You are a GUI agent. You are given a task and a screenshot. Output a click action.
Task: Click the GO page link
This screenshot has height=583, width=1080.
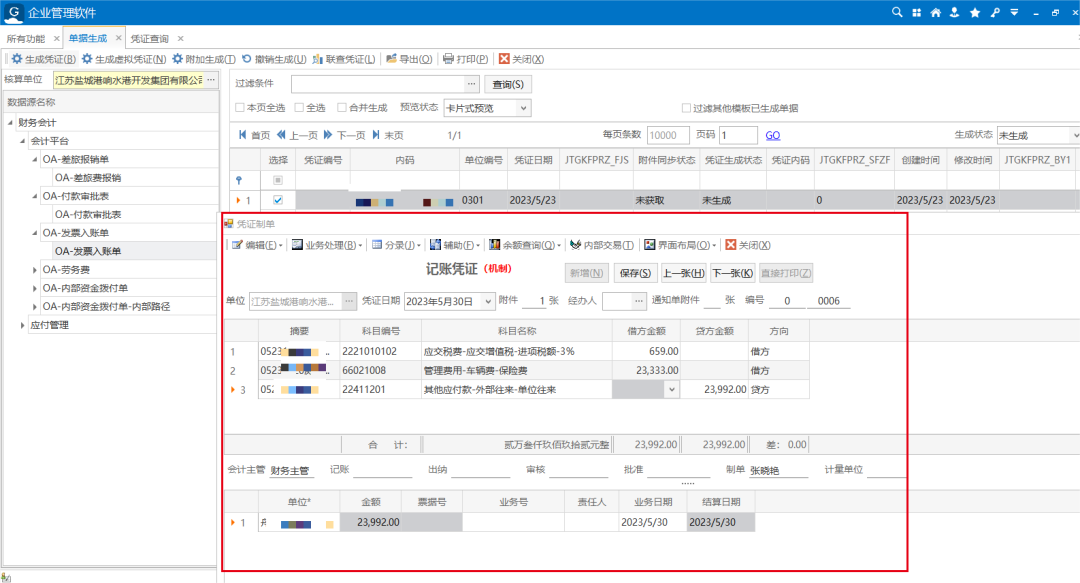pyautogui.click(x=773, y=135)
